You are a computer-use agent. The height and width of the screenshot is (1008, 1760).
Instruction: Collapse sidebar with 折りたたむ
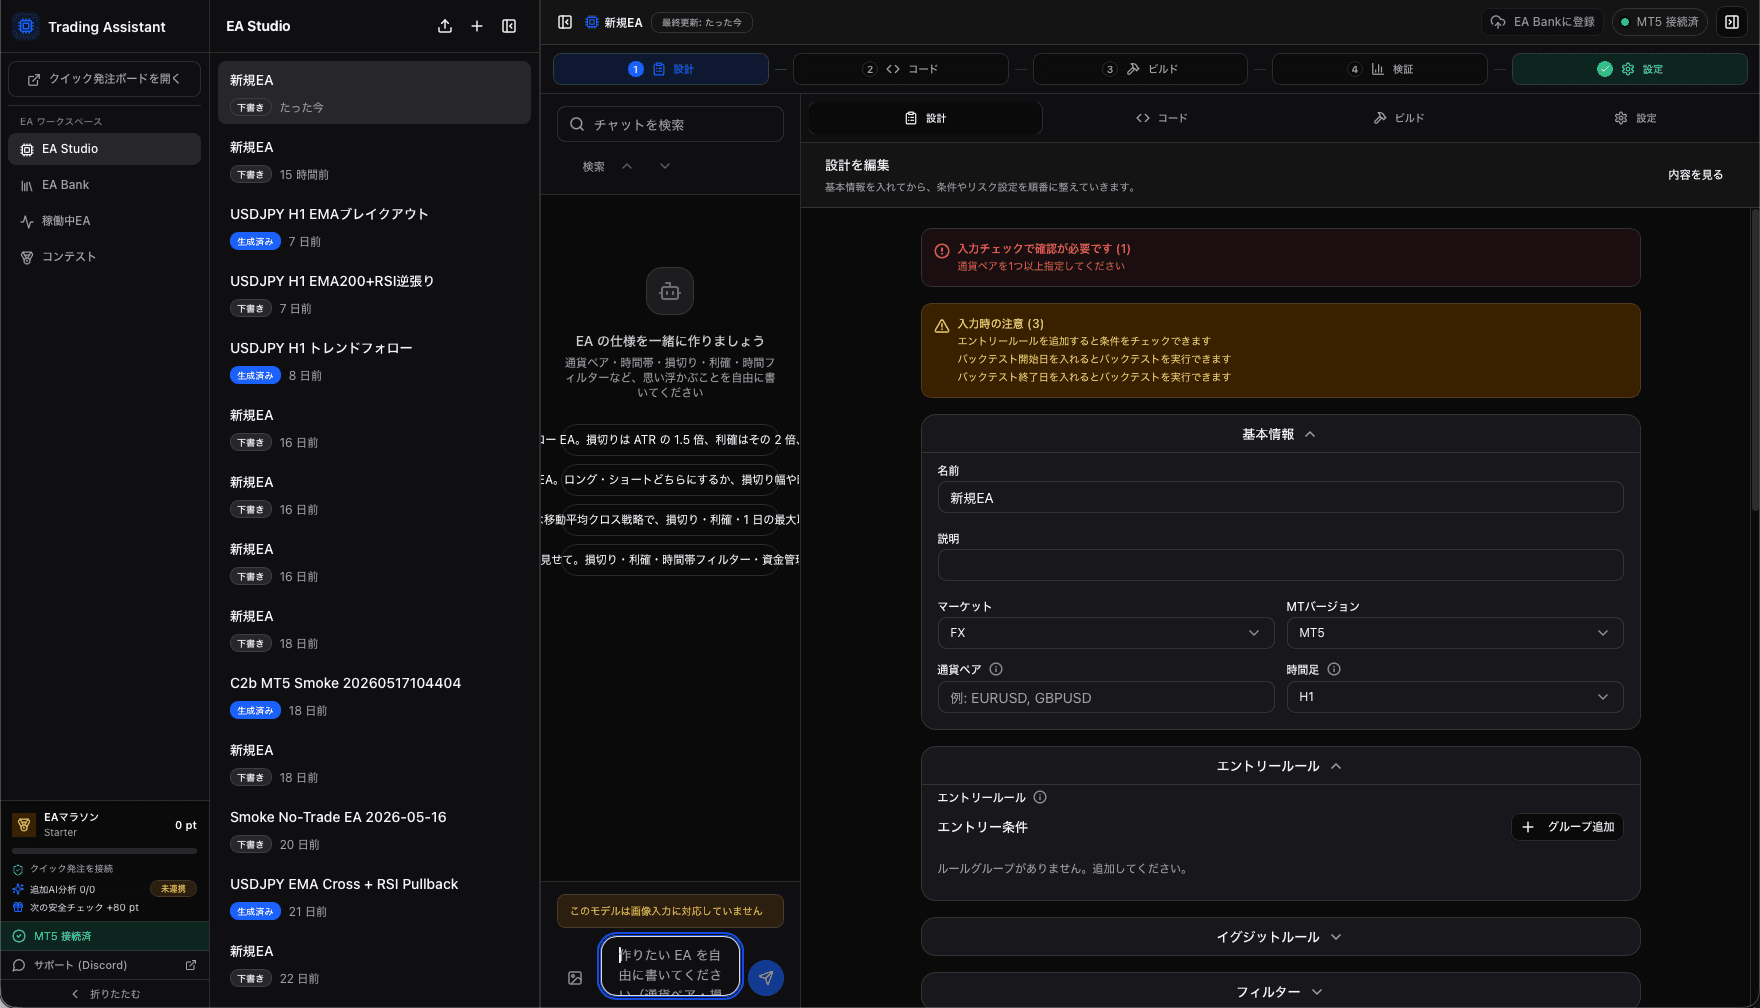pos(105,994)
